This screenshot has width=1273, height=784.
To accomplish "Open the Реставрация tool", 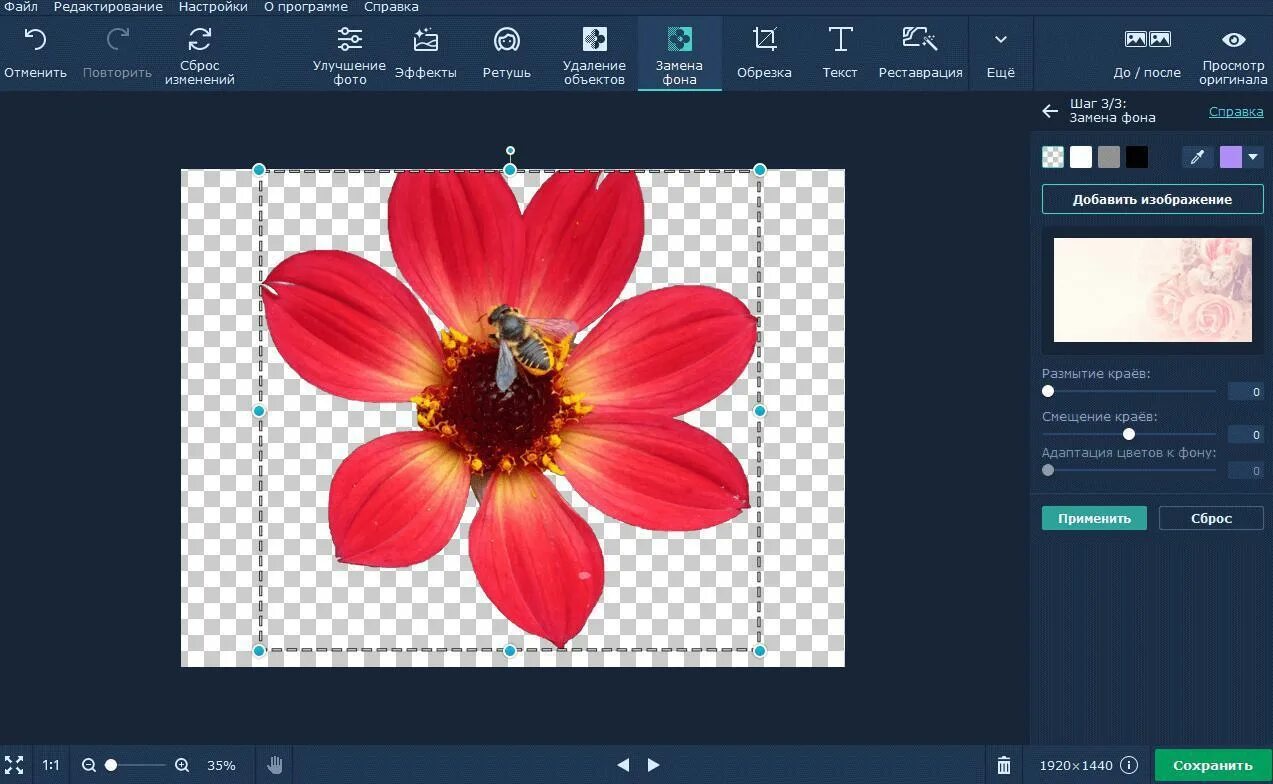I will [x=920, y=55].
